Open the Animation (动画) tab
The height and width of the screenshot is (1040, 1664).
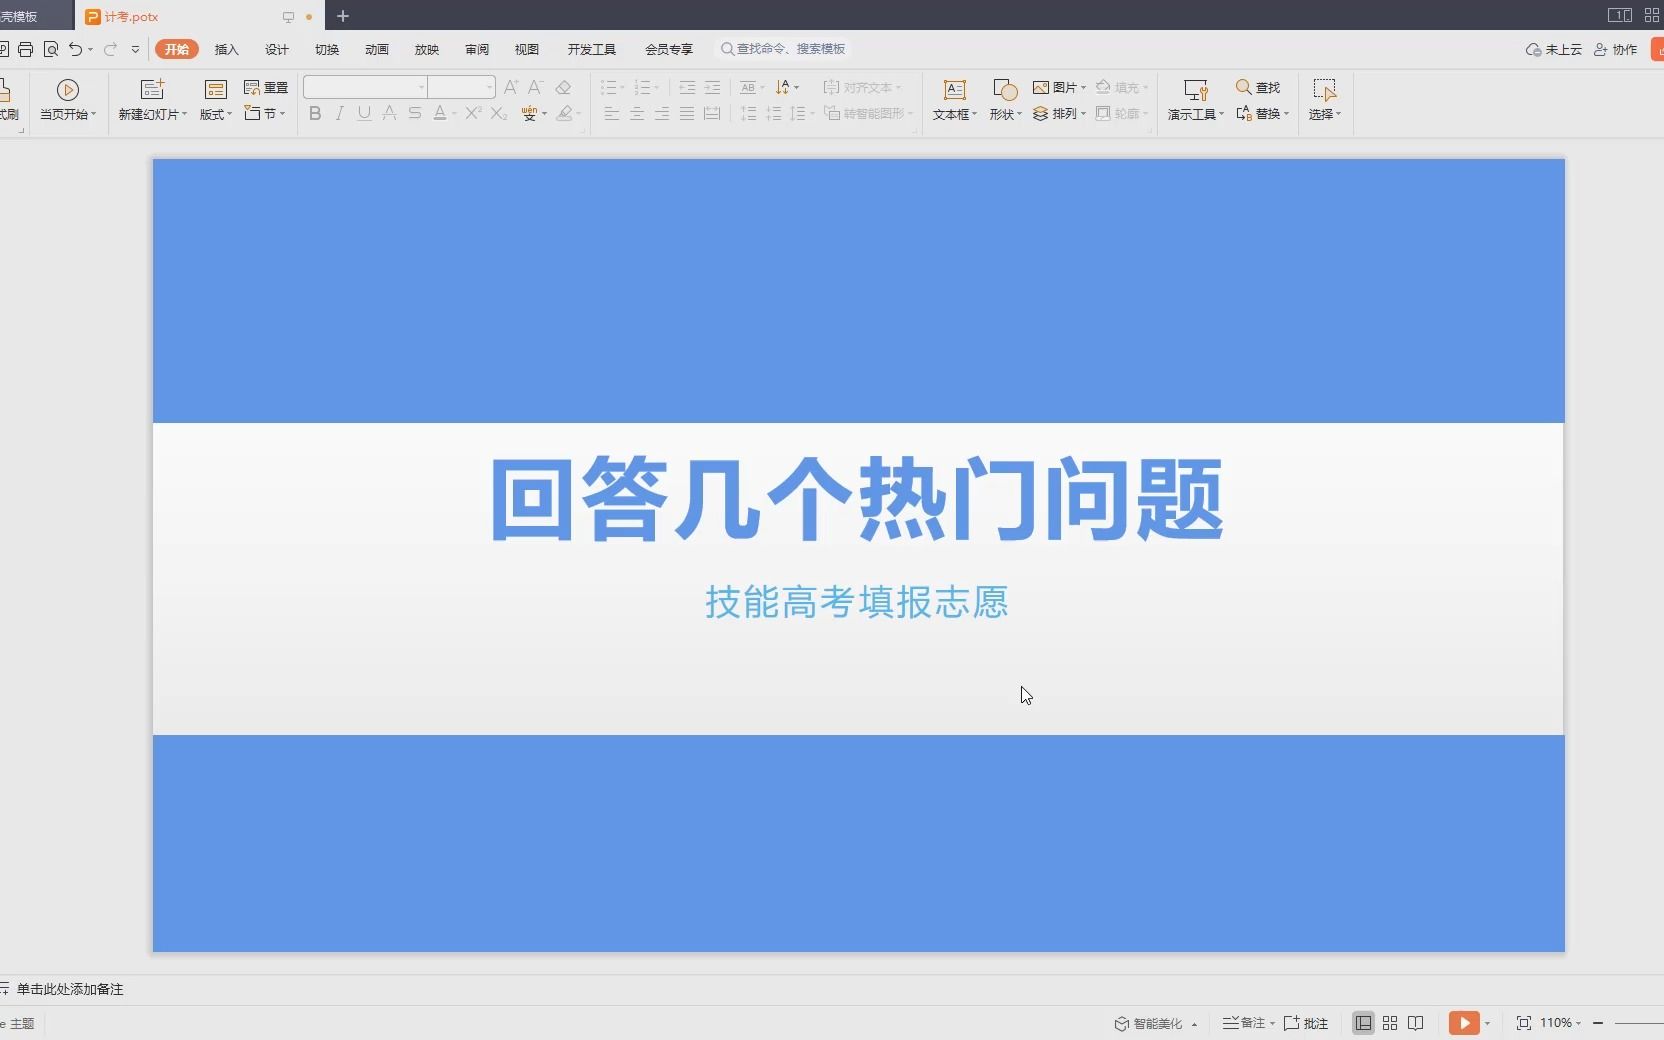377,49
